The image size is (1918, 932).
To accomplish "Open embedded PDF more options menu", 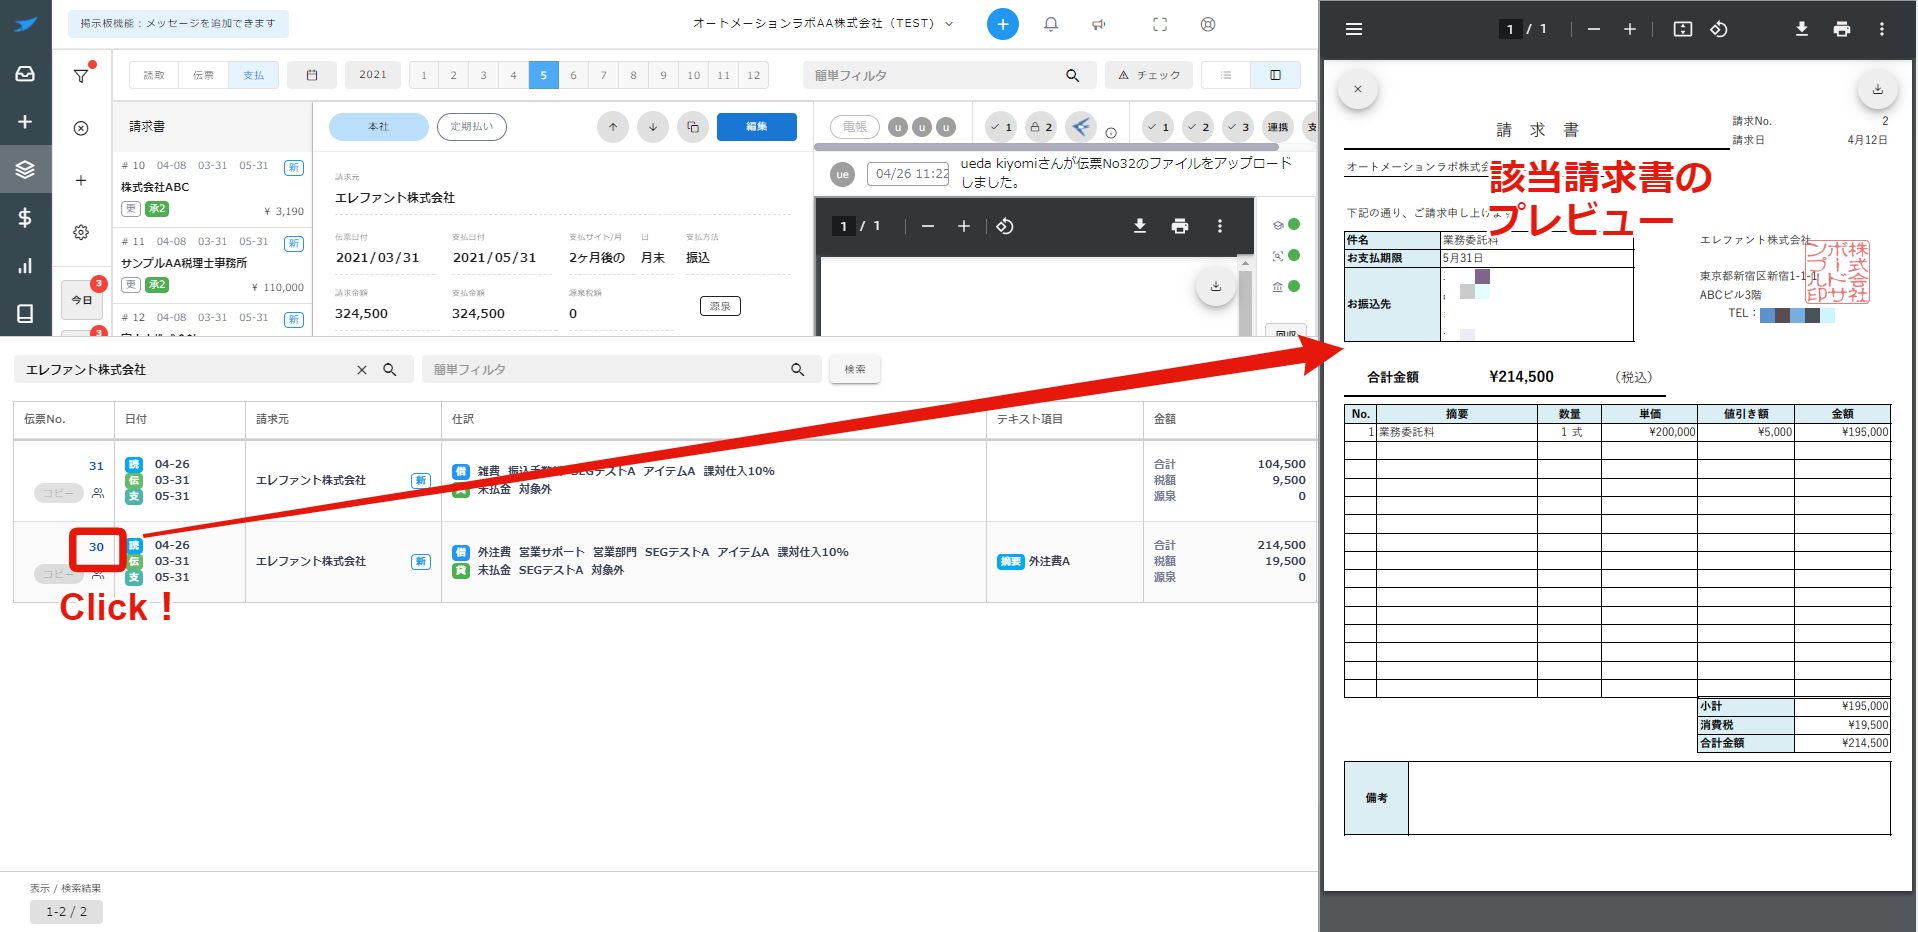I will point(1220,226).
